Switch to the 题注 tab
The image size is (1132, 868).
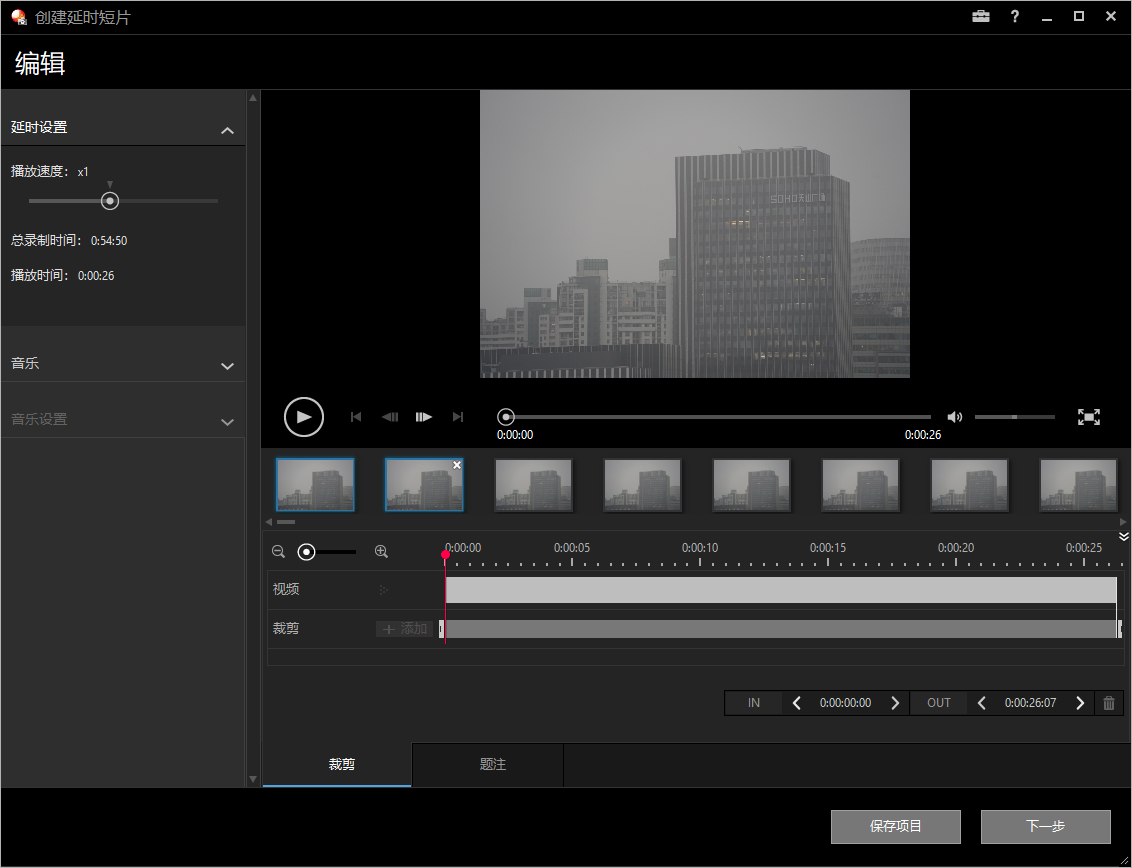click(492, 765)
